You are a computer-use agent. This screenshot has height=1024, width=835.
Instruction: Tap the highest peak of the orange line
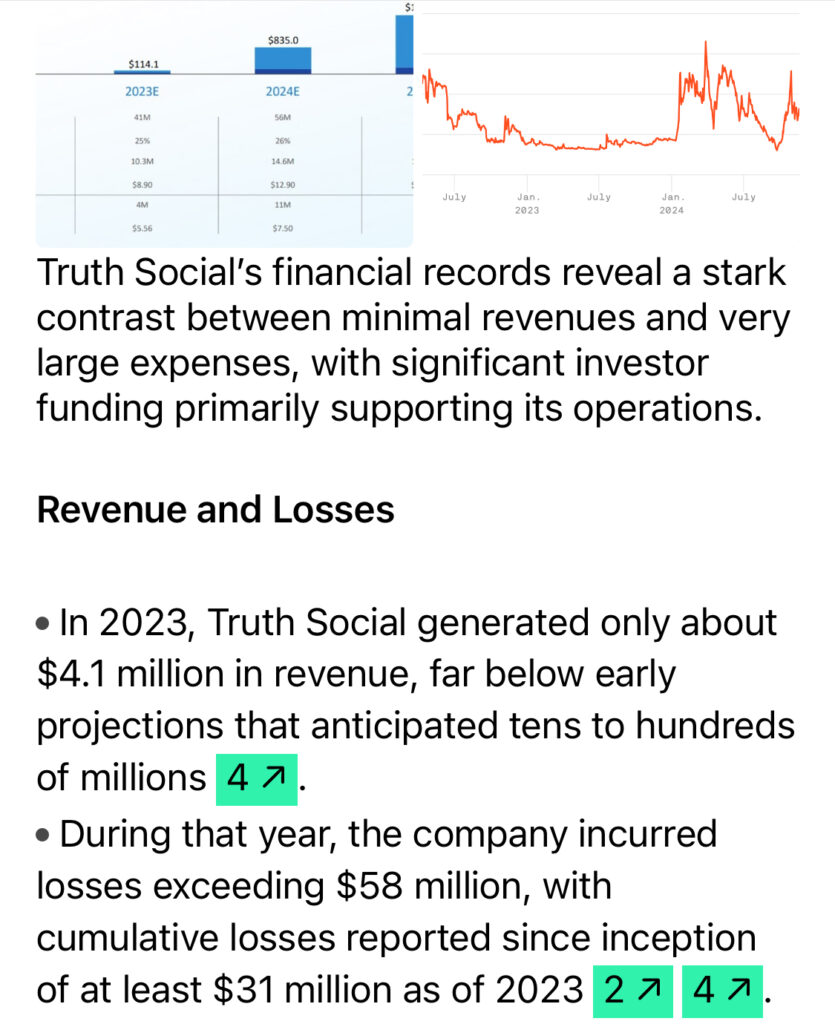pos(706,43)
